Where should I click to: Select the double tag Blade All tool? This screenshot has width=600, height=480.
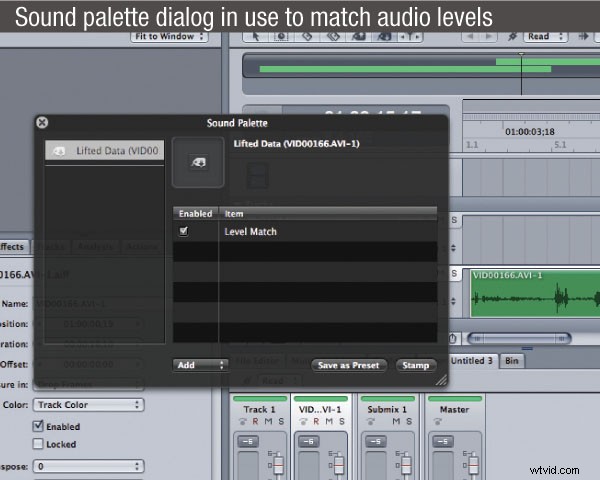[x=333, y=36]
